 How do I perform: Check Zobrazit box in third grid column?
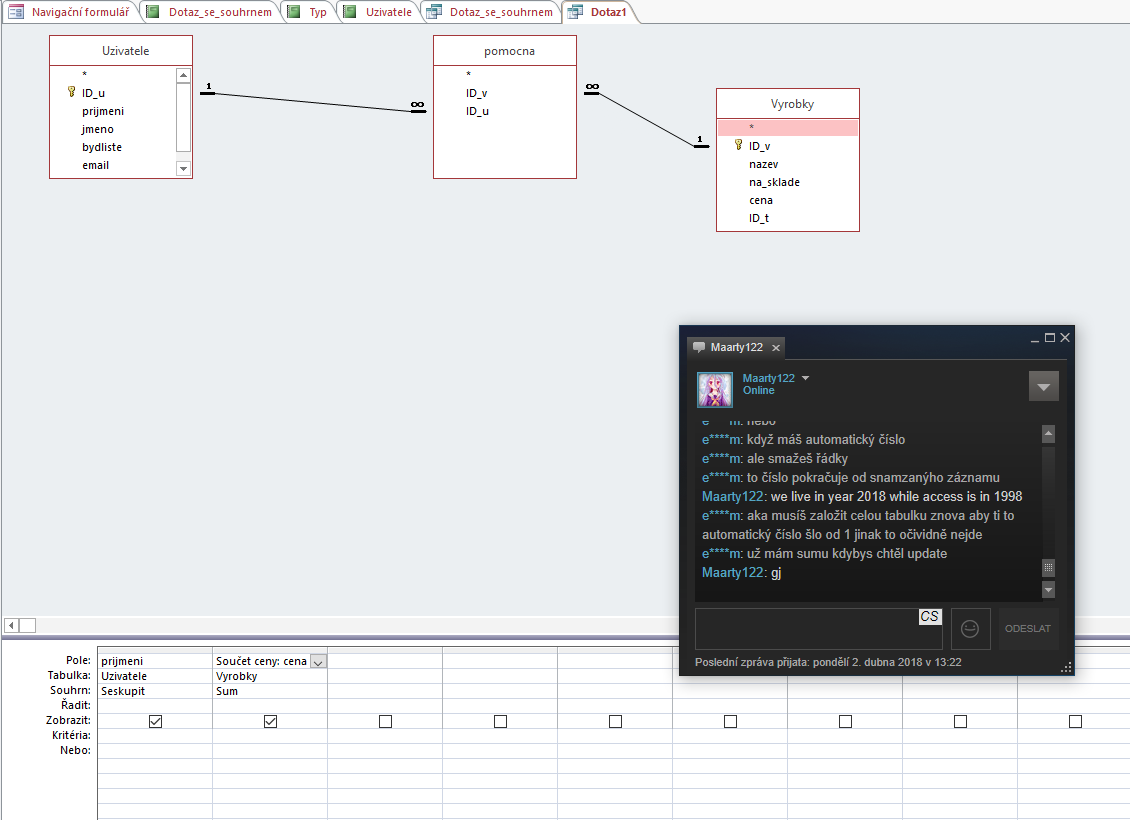tap(386, 721)
